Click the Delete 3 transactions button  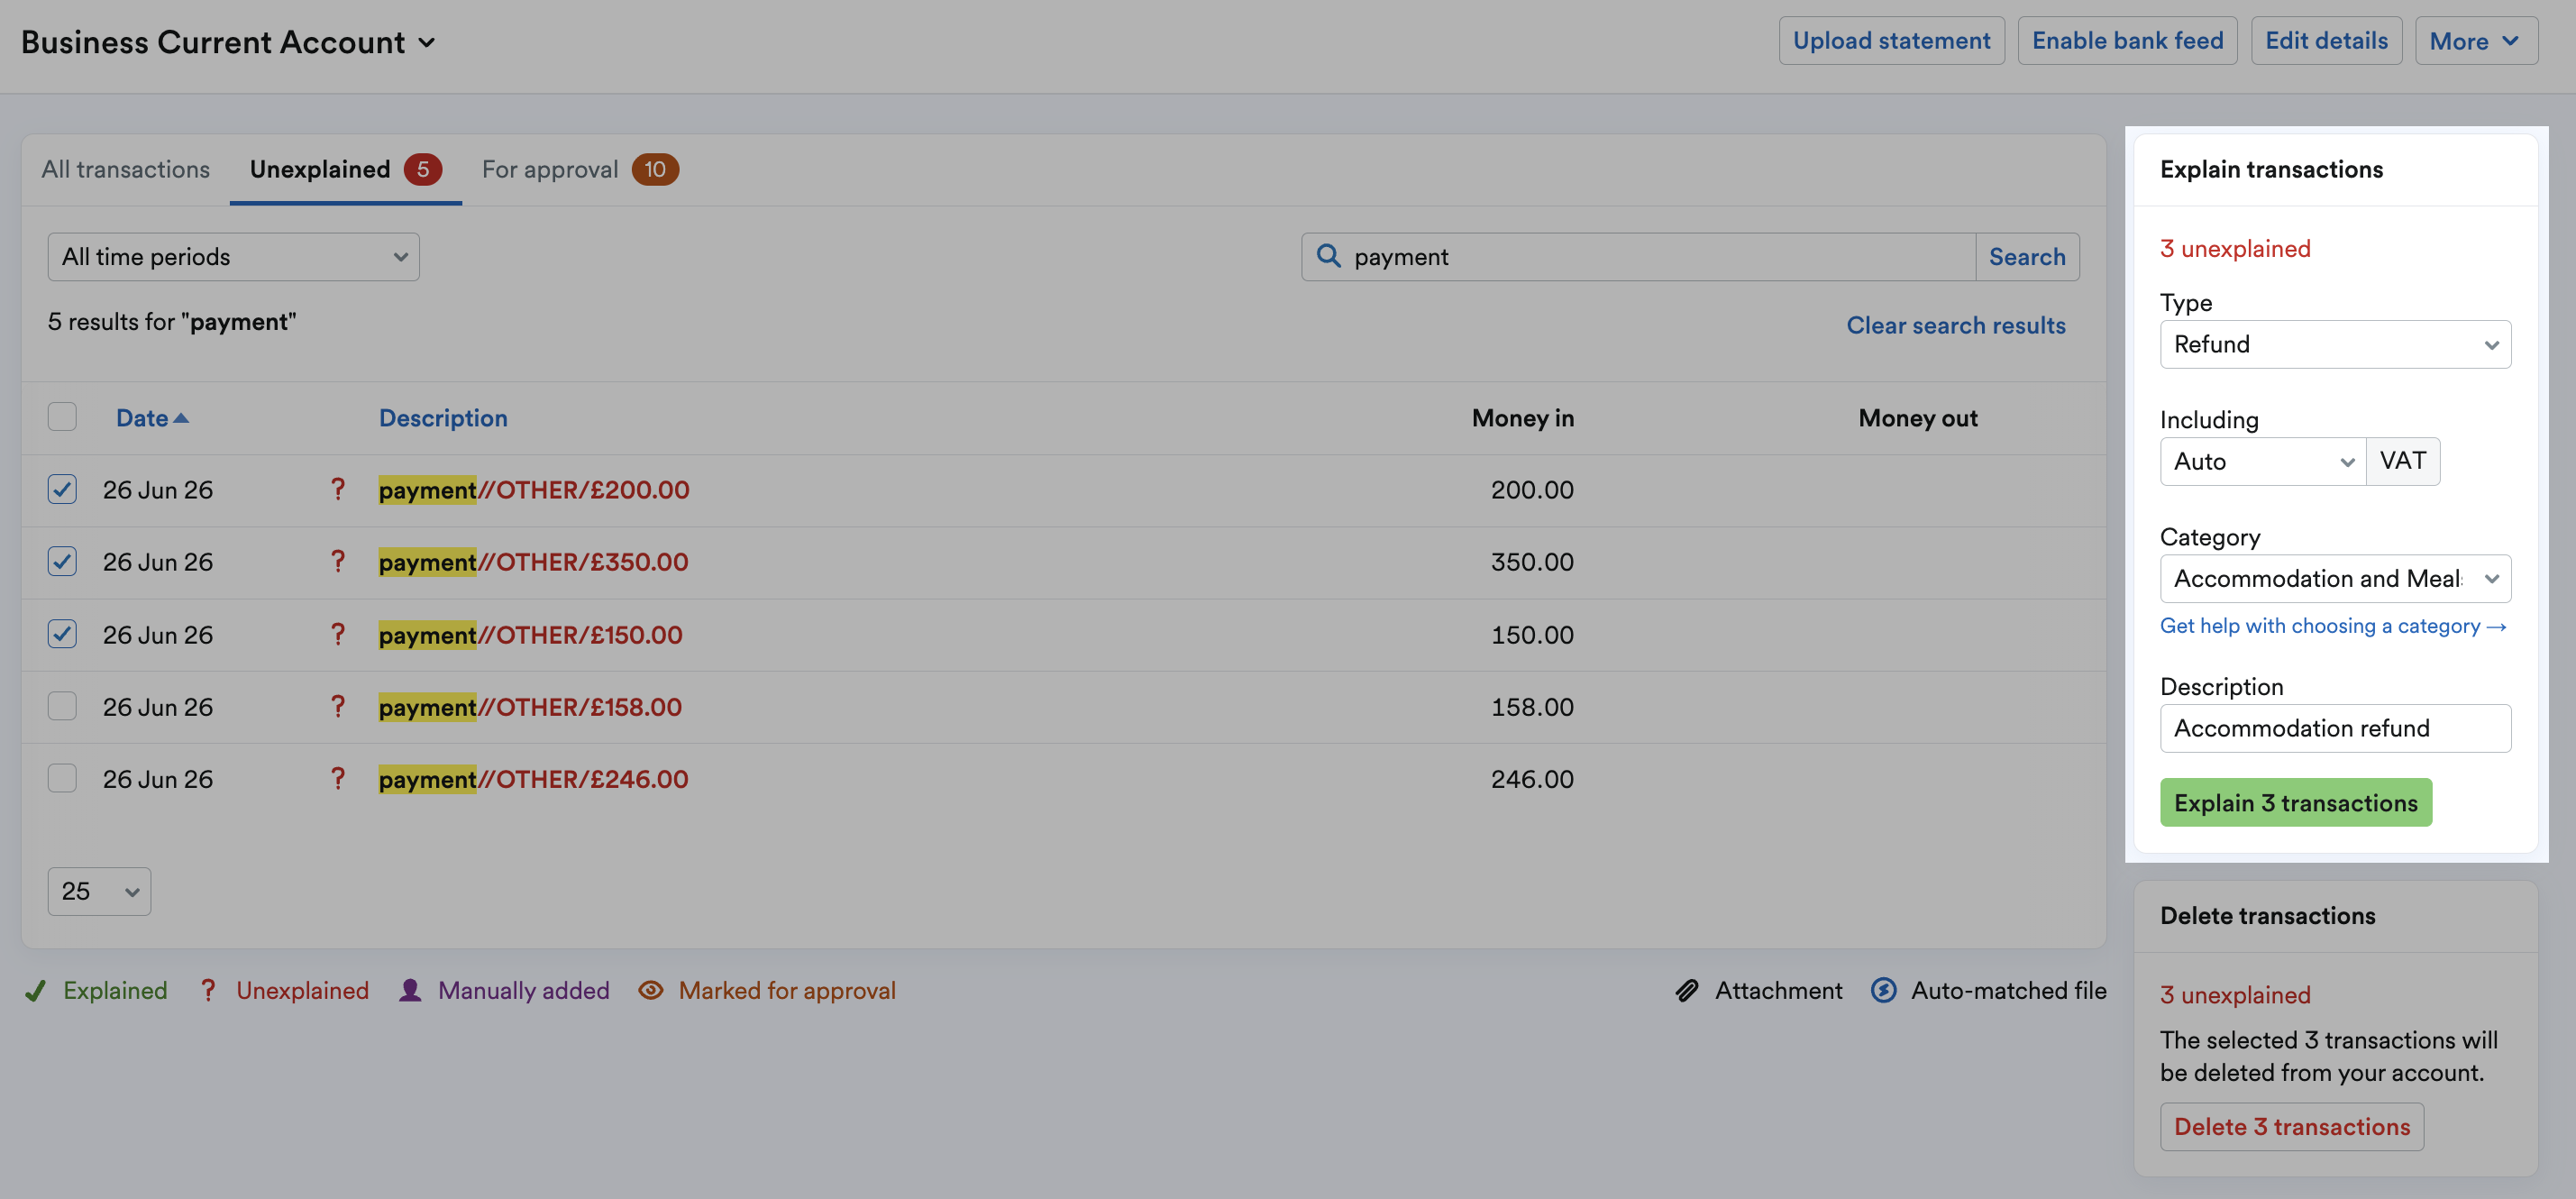point(2291,1126)
